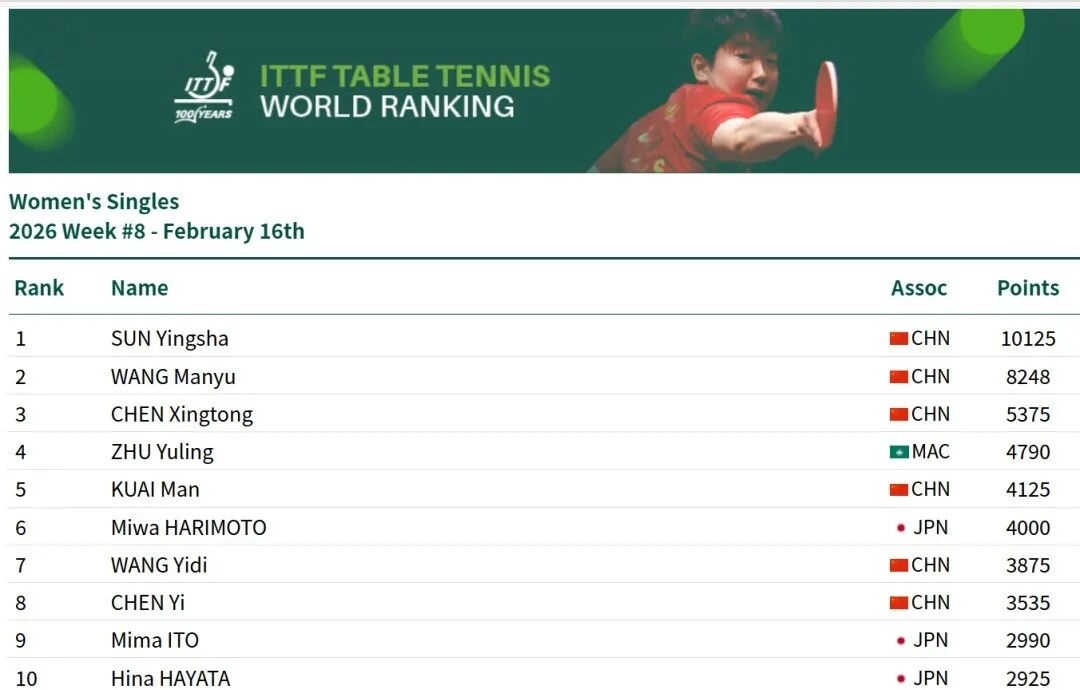Sort table by Name column header
Screen dimensions: 1080x690
coord(139,288)
